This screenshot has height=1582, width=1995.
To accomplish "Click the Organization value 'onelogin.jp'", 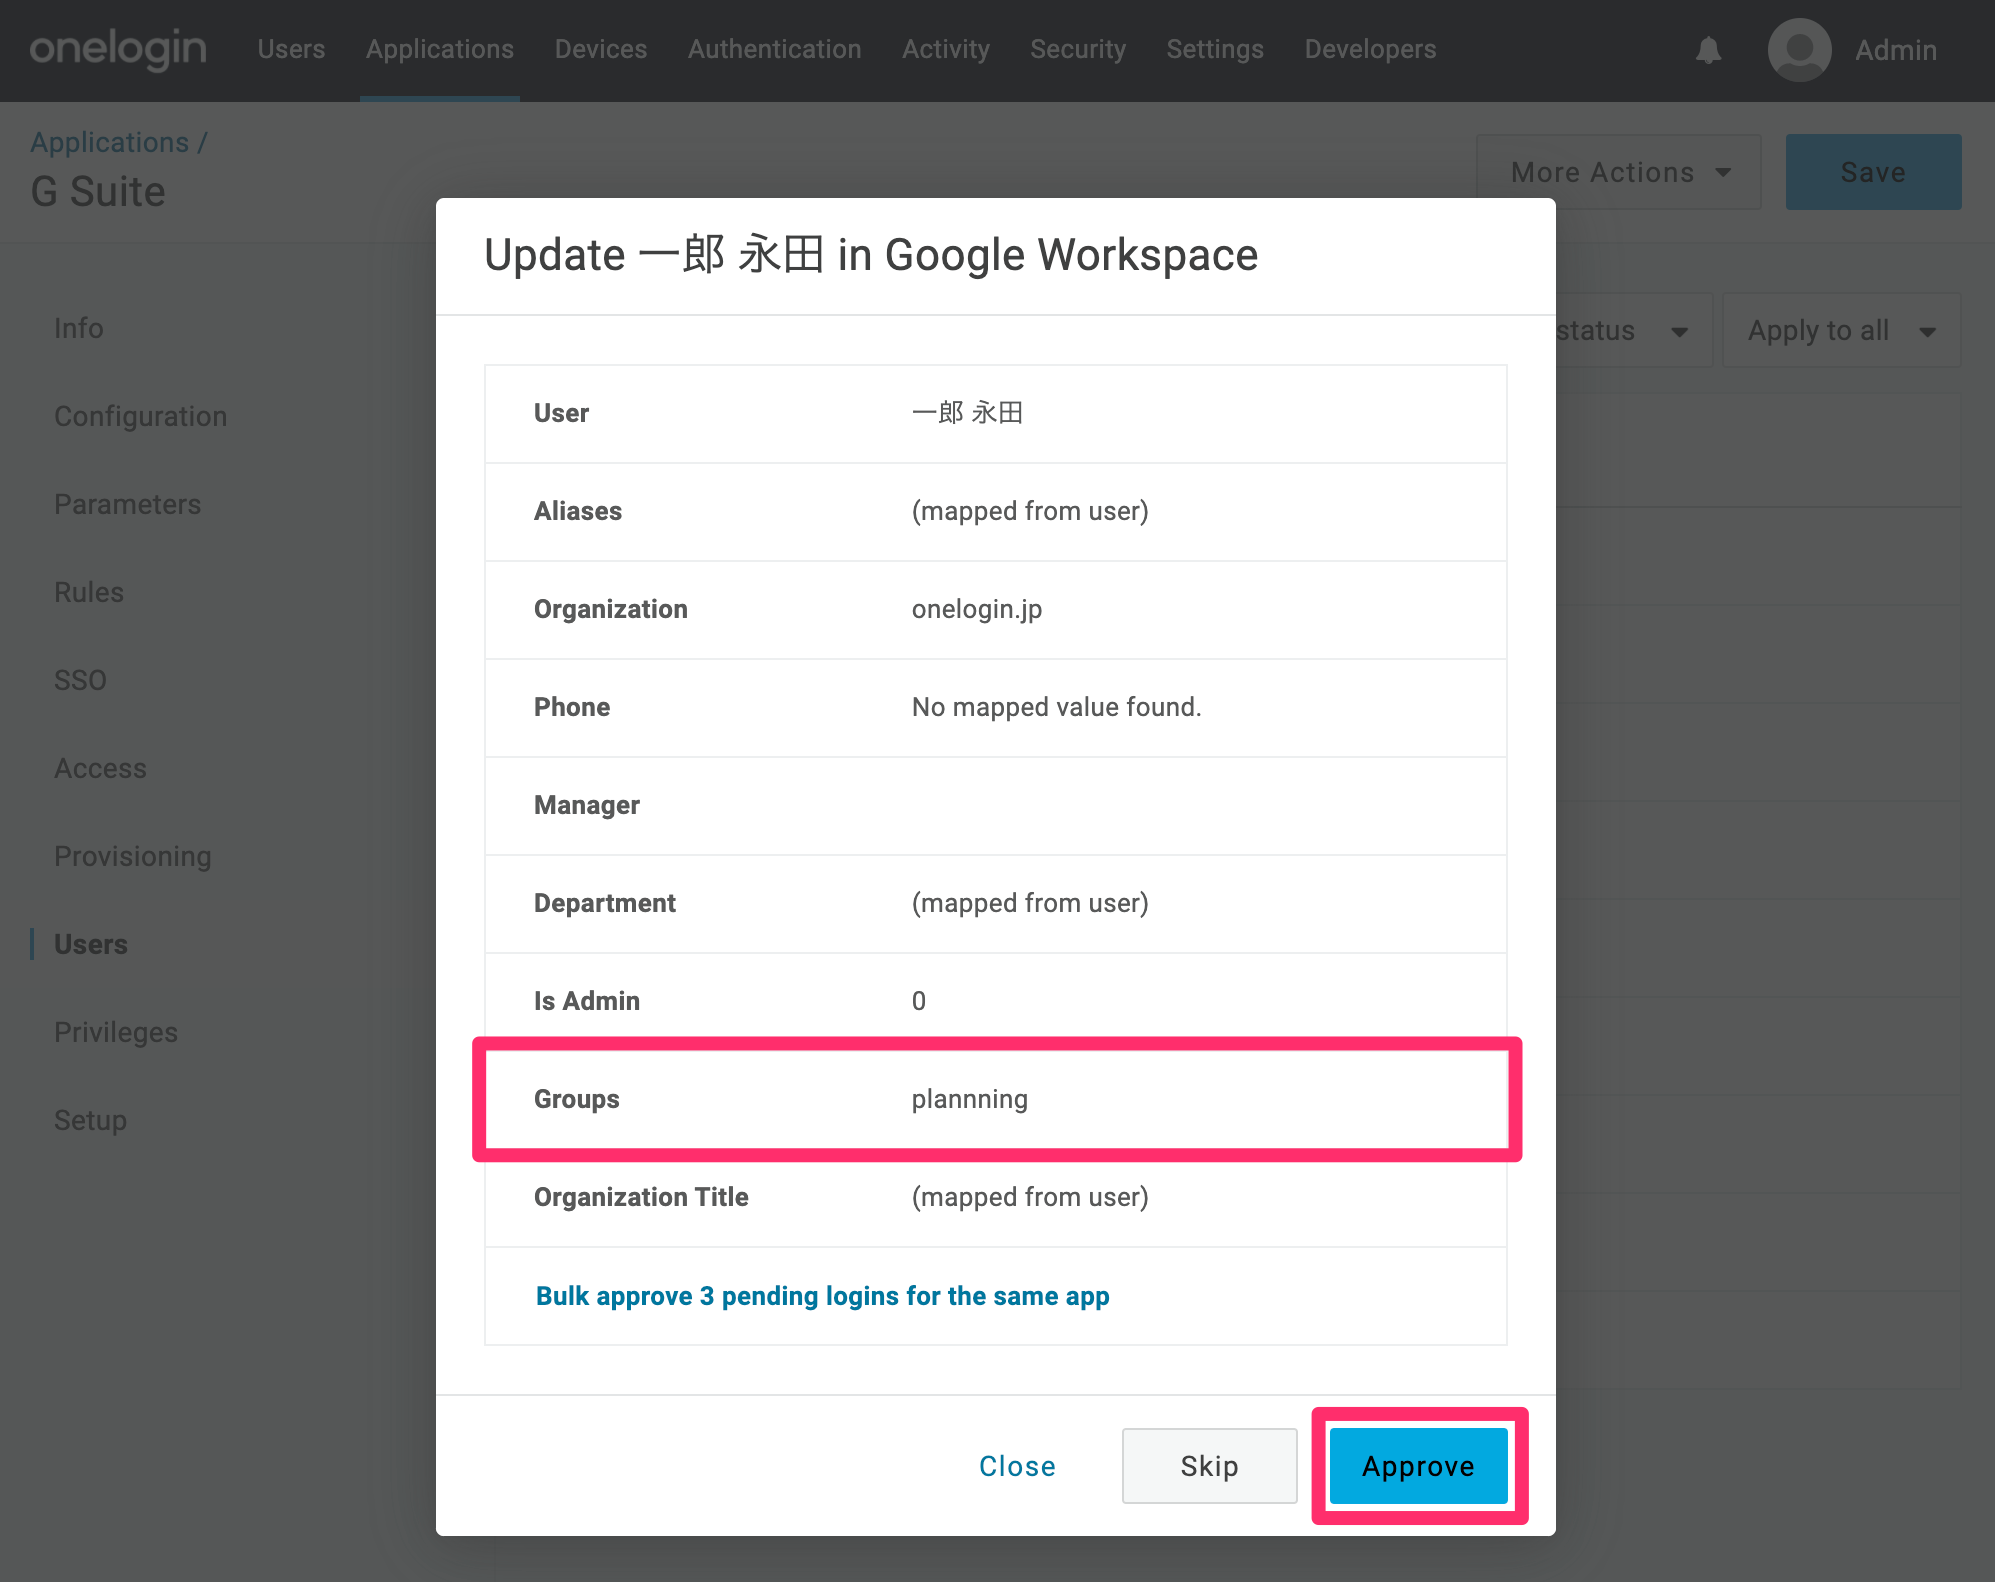I will pyautogui.click(x=977, y=609).
